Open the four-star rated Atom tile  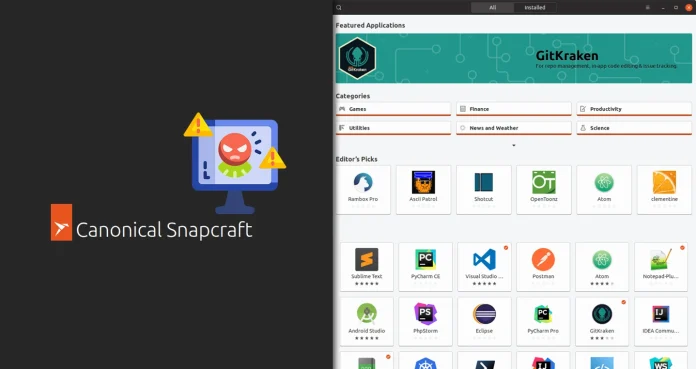click(602, 267)
